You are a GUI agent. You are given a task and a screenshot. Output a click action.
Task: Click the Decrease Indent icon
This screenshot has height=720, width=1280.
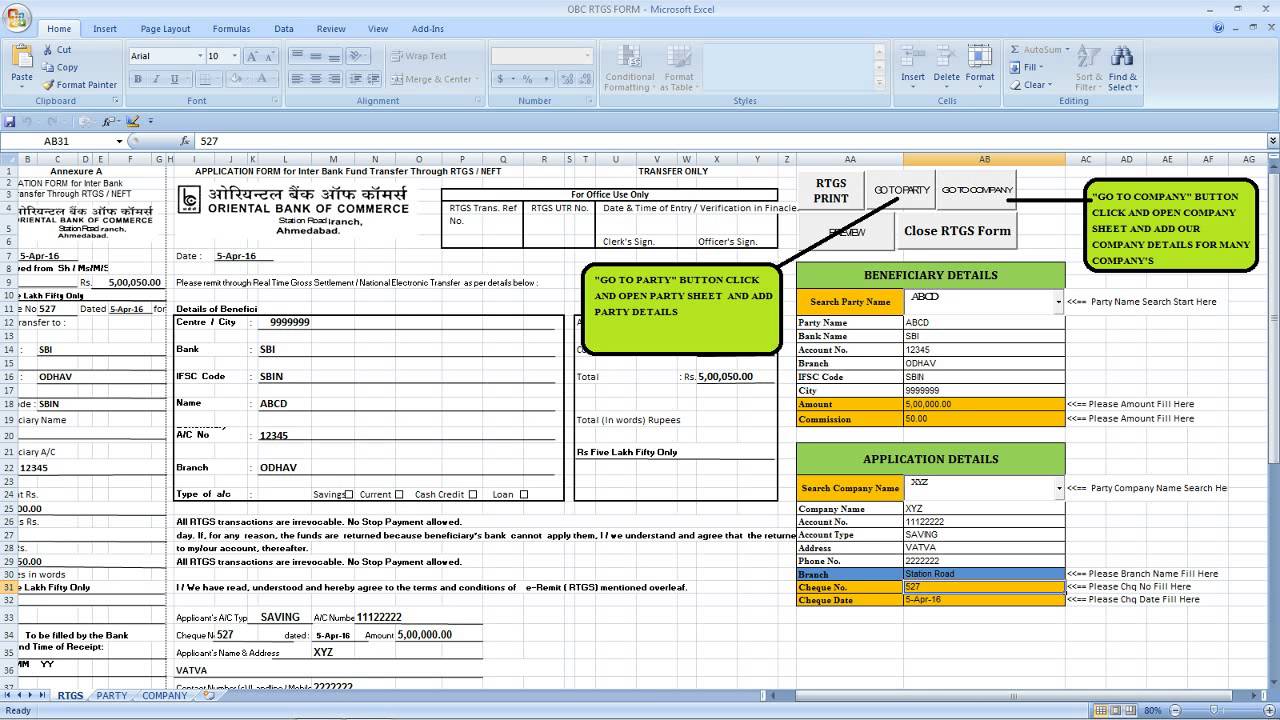tap(358, 79)
